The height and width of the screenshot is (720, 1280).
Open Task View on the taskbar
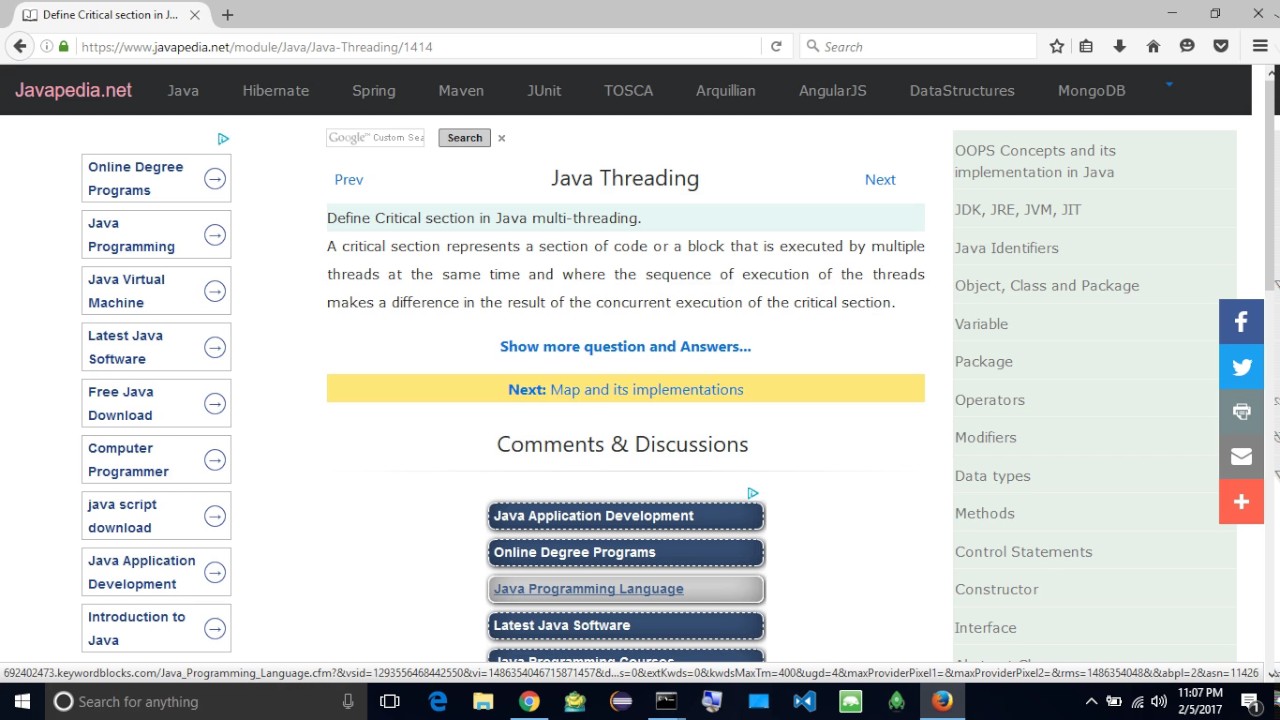[x=390, y=701]
